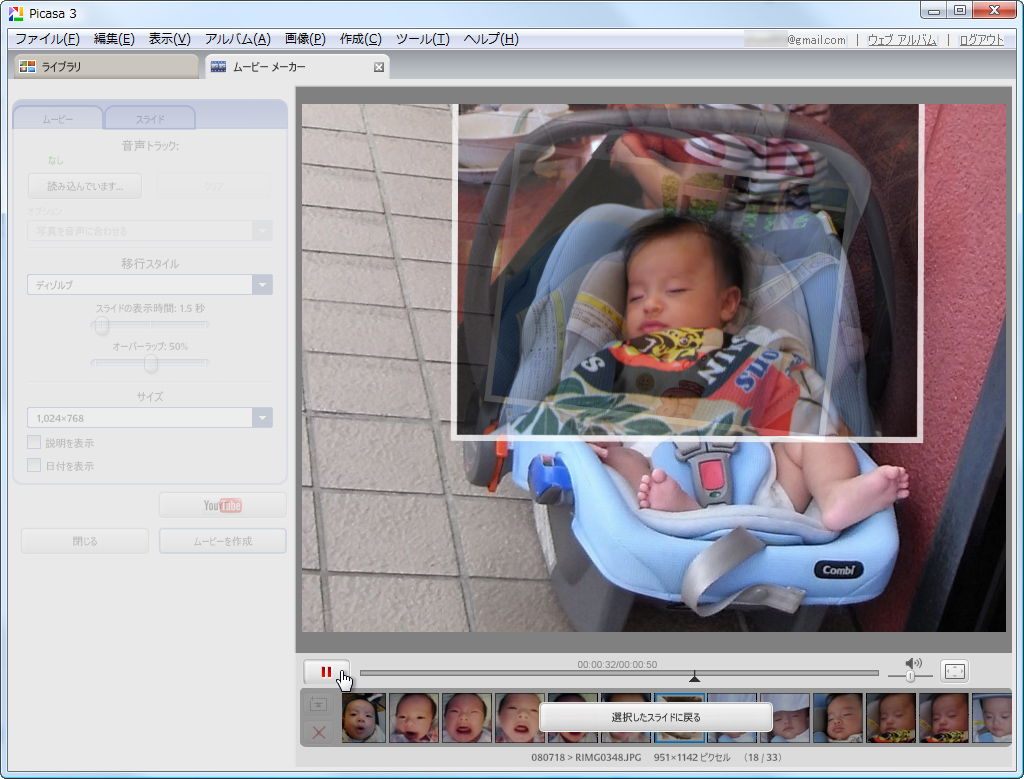Click the @gmail.com account text
Viewport: 1024px width, 779px height.
click(816, 40)
